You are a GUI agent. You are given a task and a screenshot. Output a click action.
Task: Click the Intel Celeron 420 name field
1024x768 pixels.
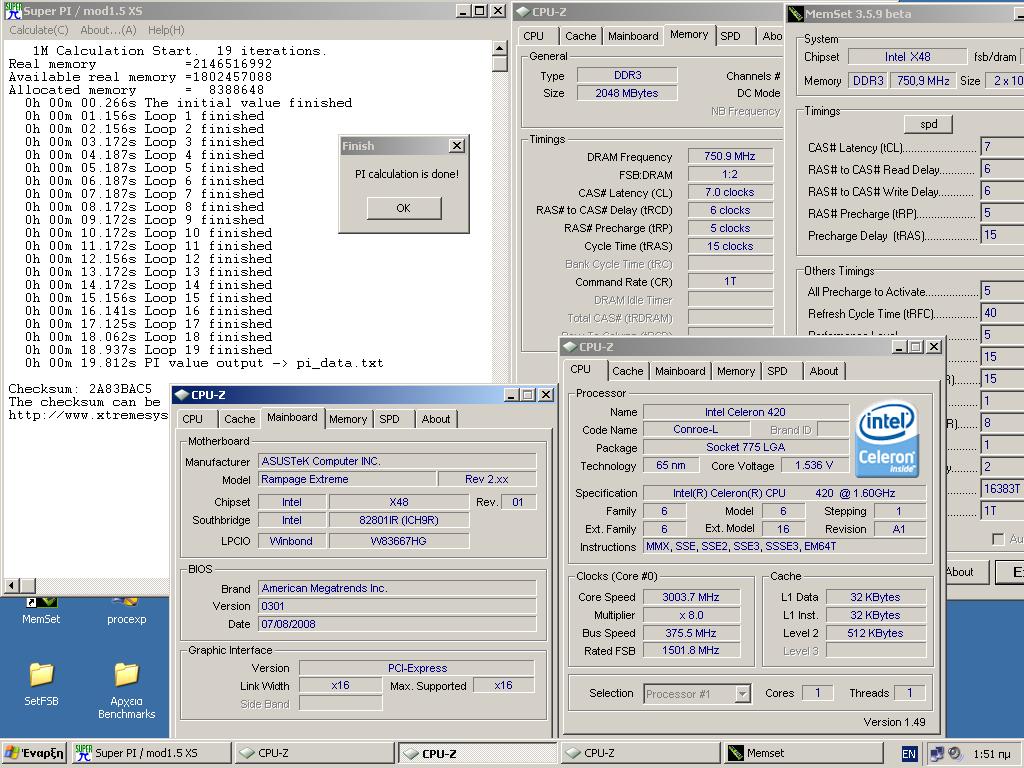745,412
